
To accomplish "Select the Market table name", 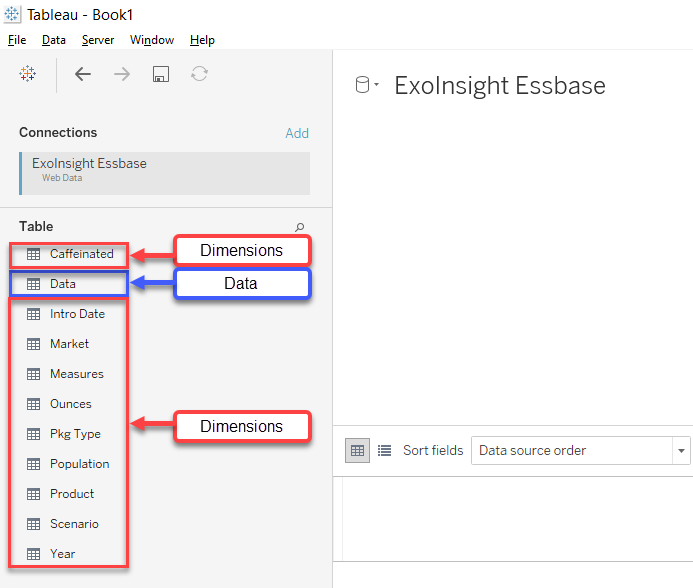I will [x=69, y=344].
